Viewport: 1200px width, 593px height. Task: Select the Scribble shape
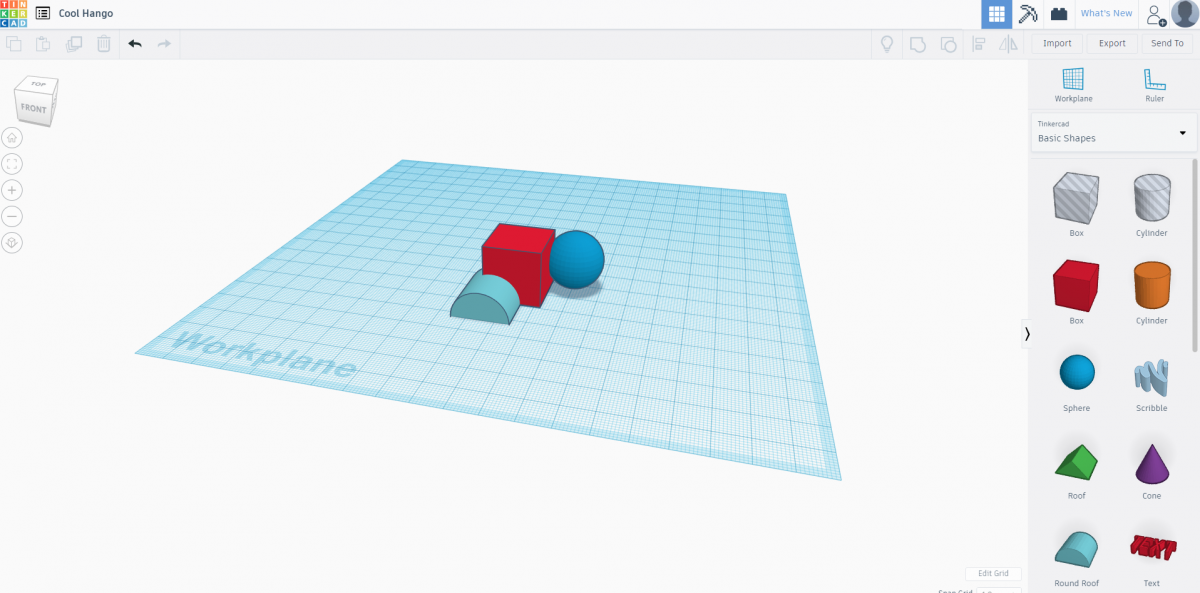point(1151,377)
